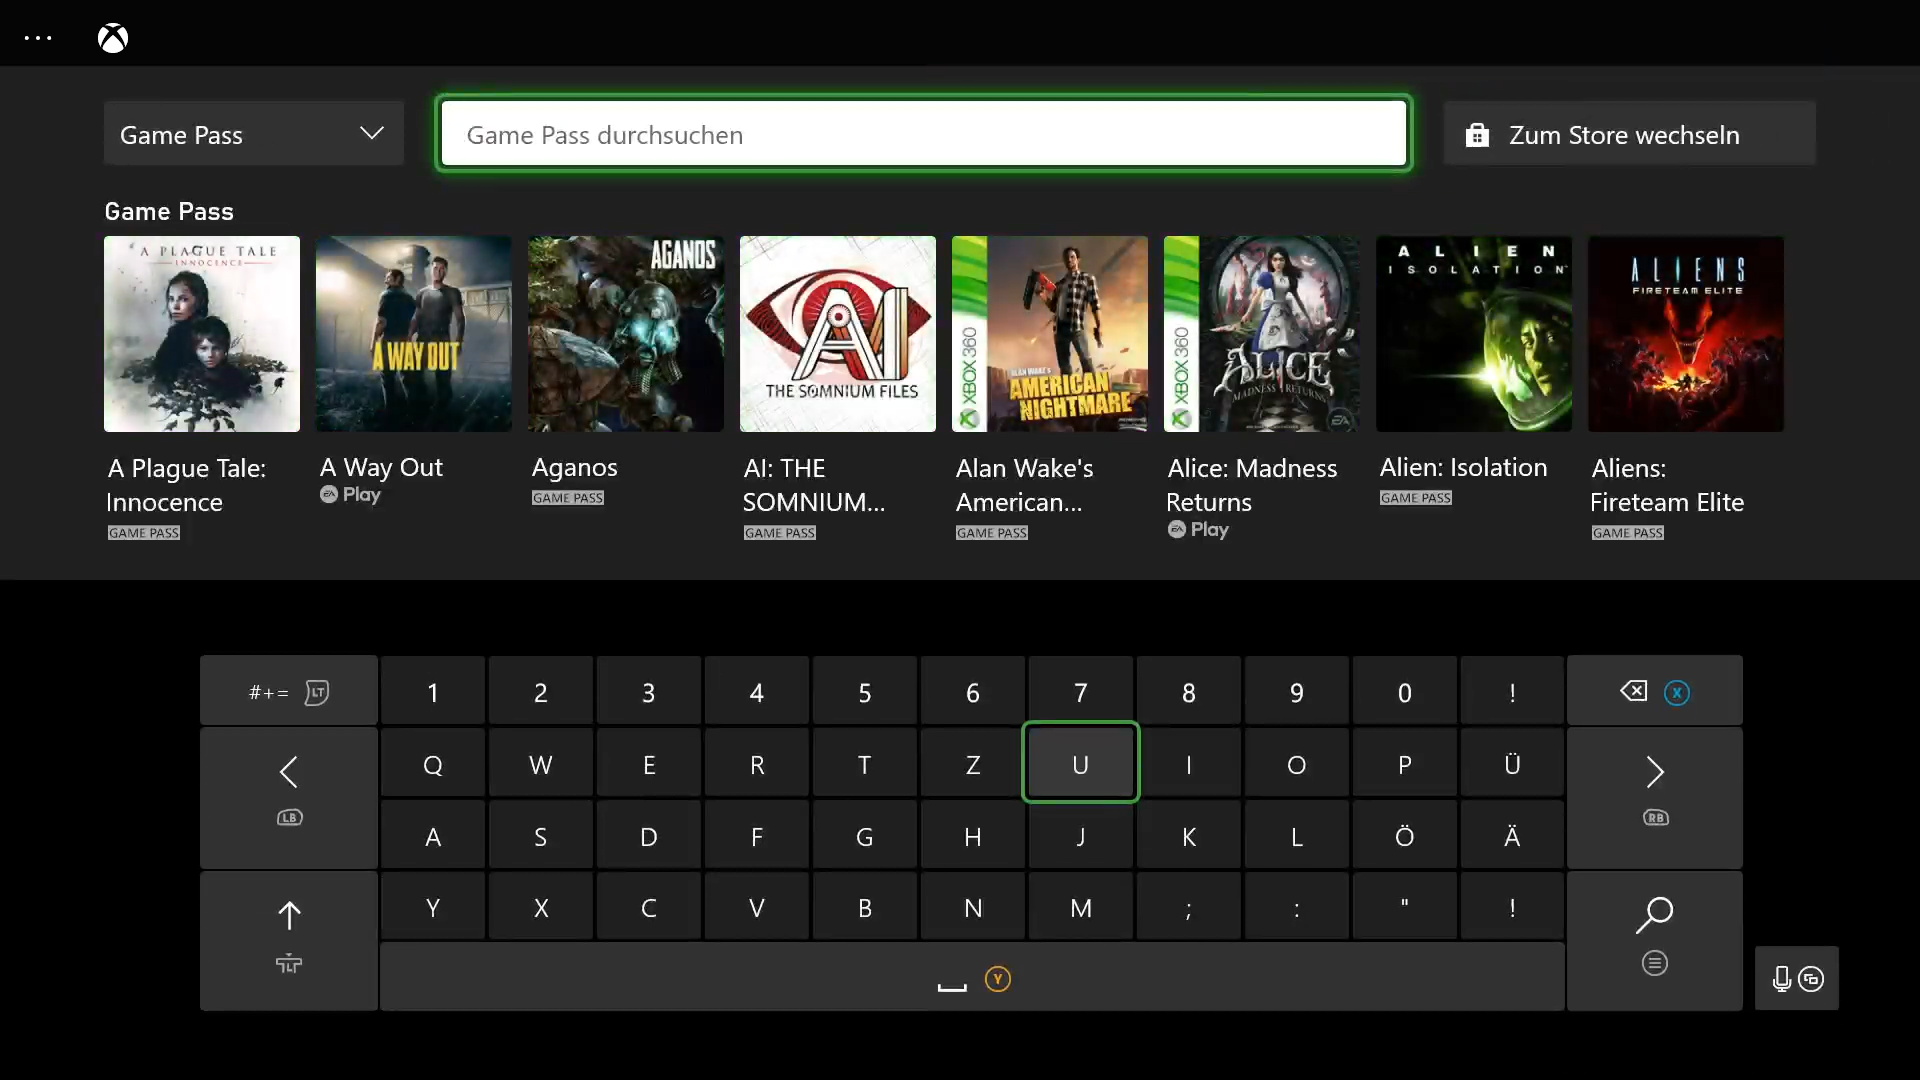Tap the Ä umlaut key

tap(1513, 836)
